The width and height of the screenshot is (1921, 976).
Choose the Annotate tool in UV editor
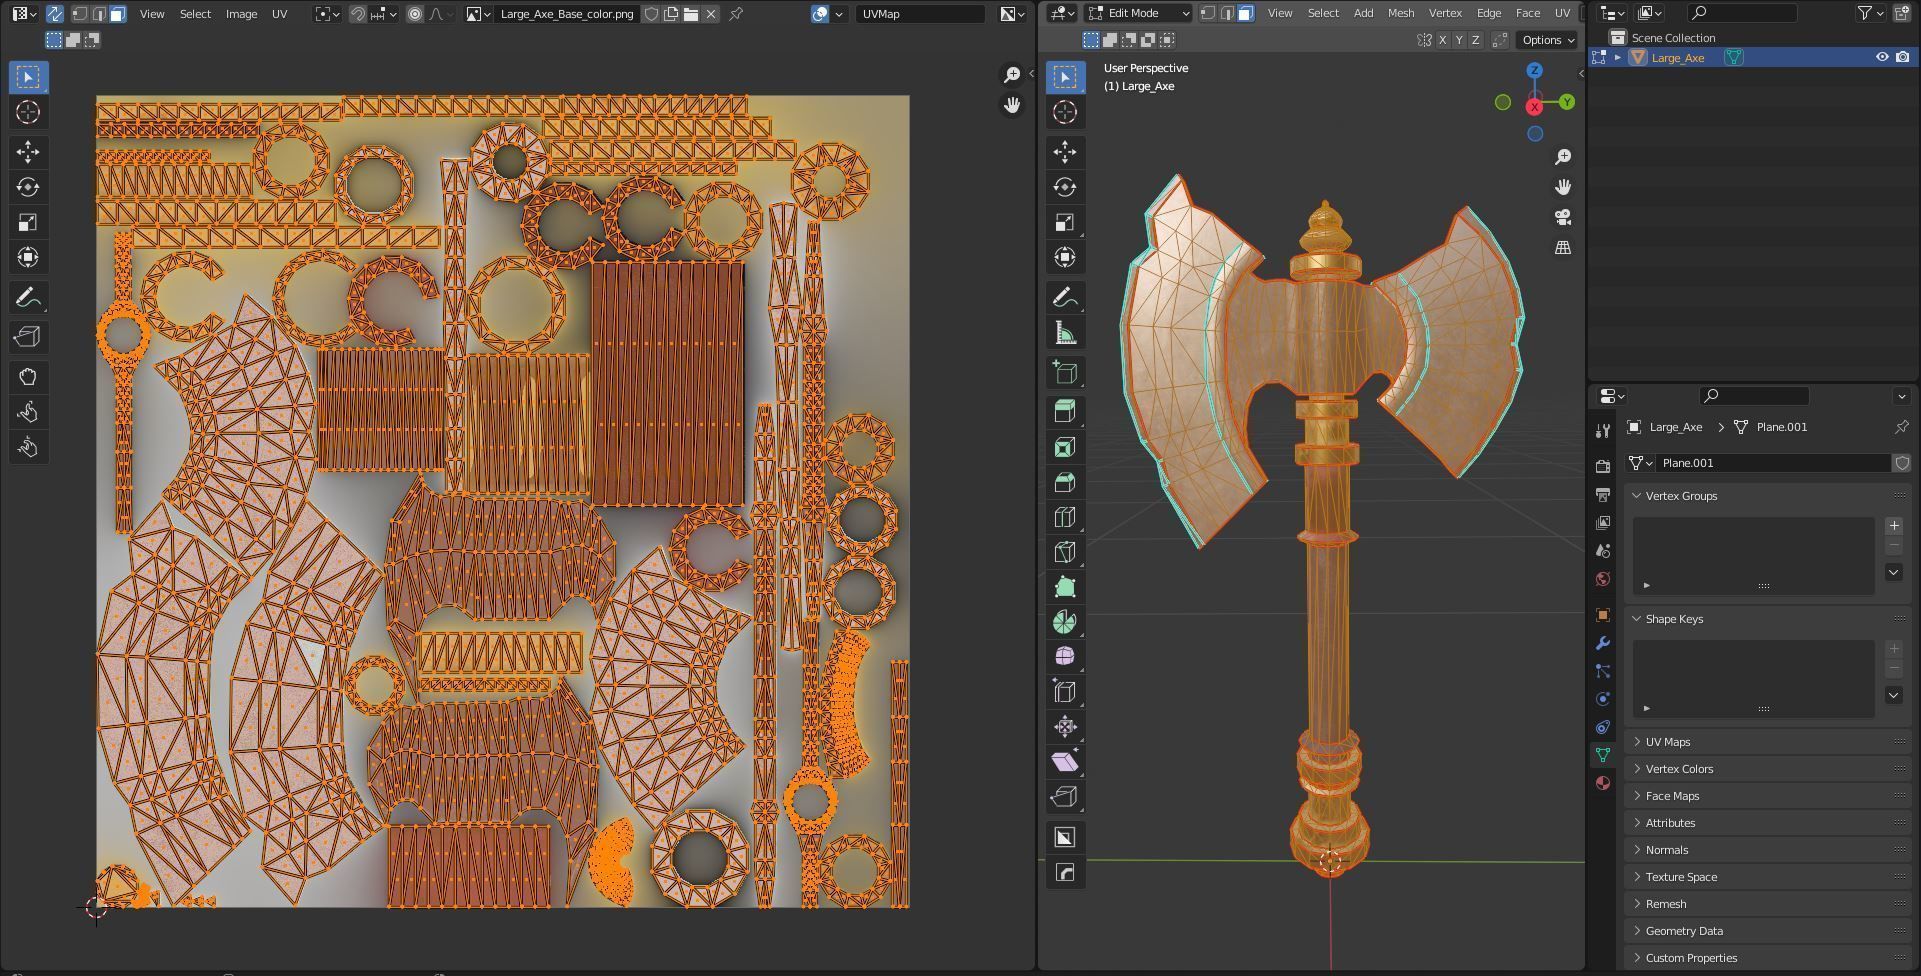click(28, 297)
